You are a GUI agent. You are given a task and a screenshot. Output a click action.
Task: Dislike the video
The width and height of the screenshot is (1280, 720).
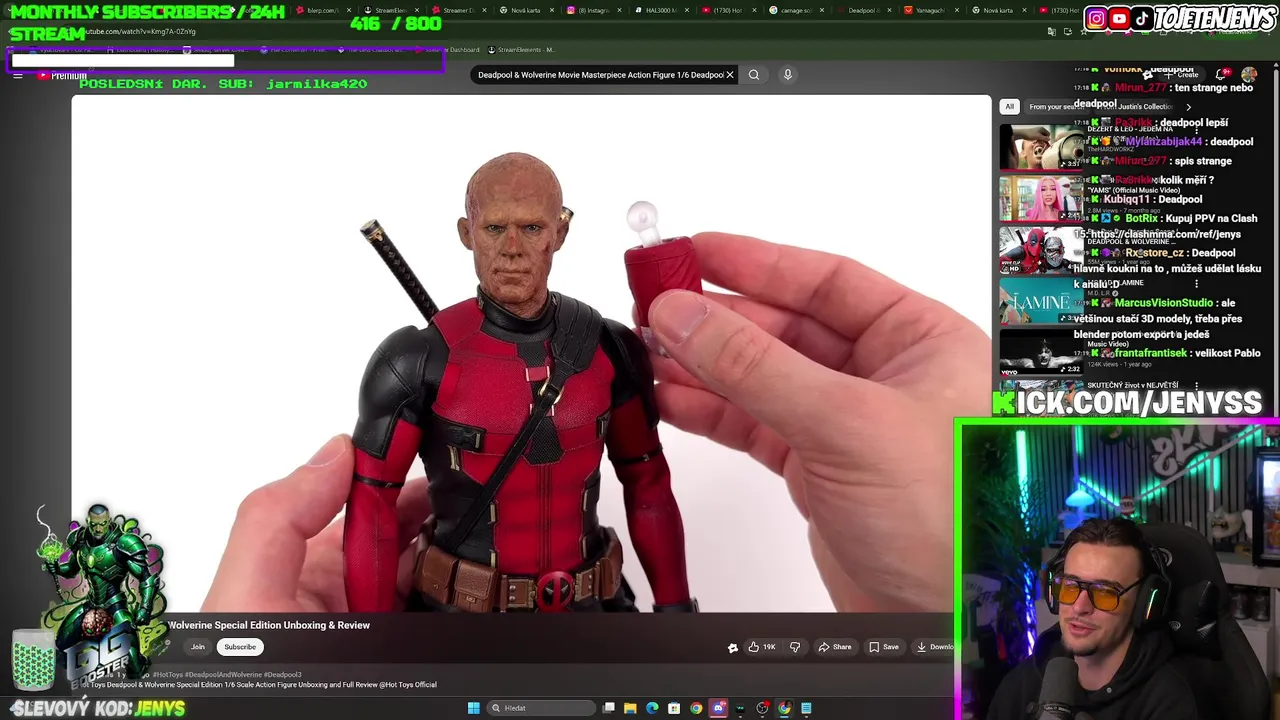click(x=795, y=647)
